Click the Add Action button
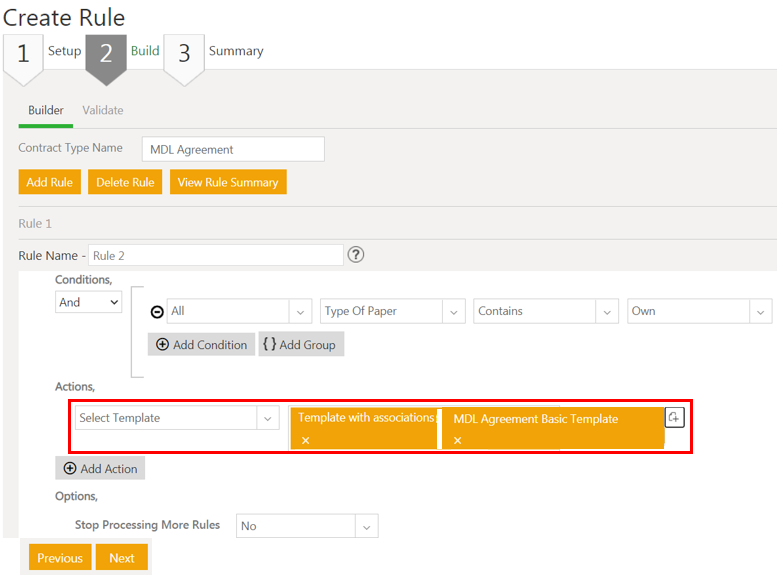Viewport: 778px width, 575px height. pos(100,468)
